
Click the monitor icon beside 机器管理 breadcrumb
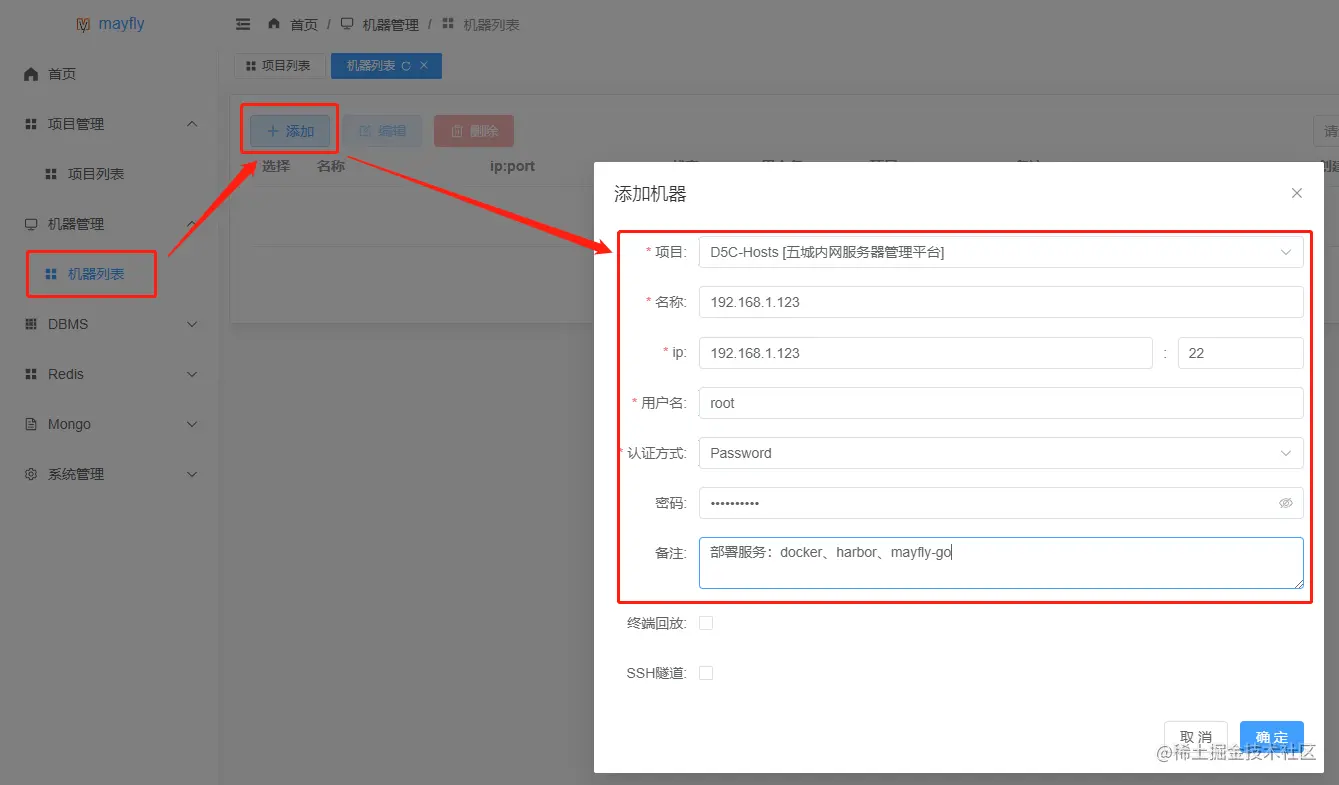(x=347, y=23)
